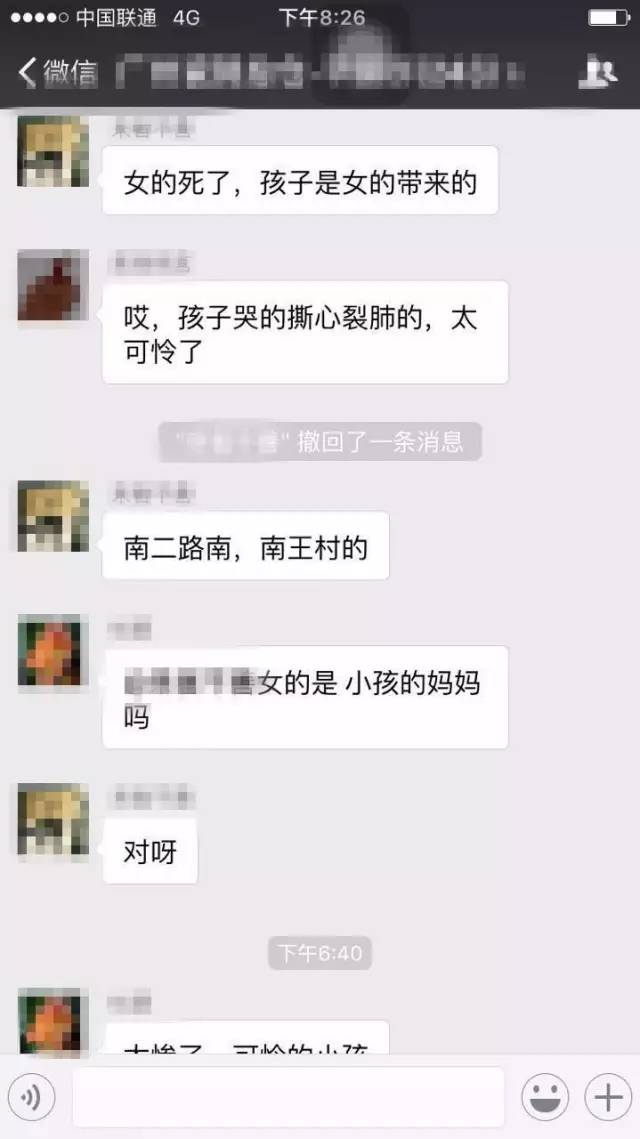Select the 女的死了，孩子是女的带来的 bubble
640x1139 pixels.
300,180
